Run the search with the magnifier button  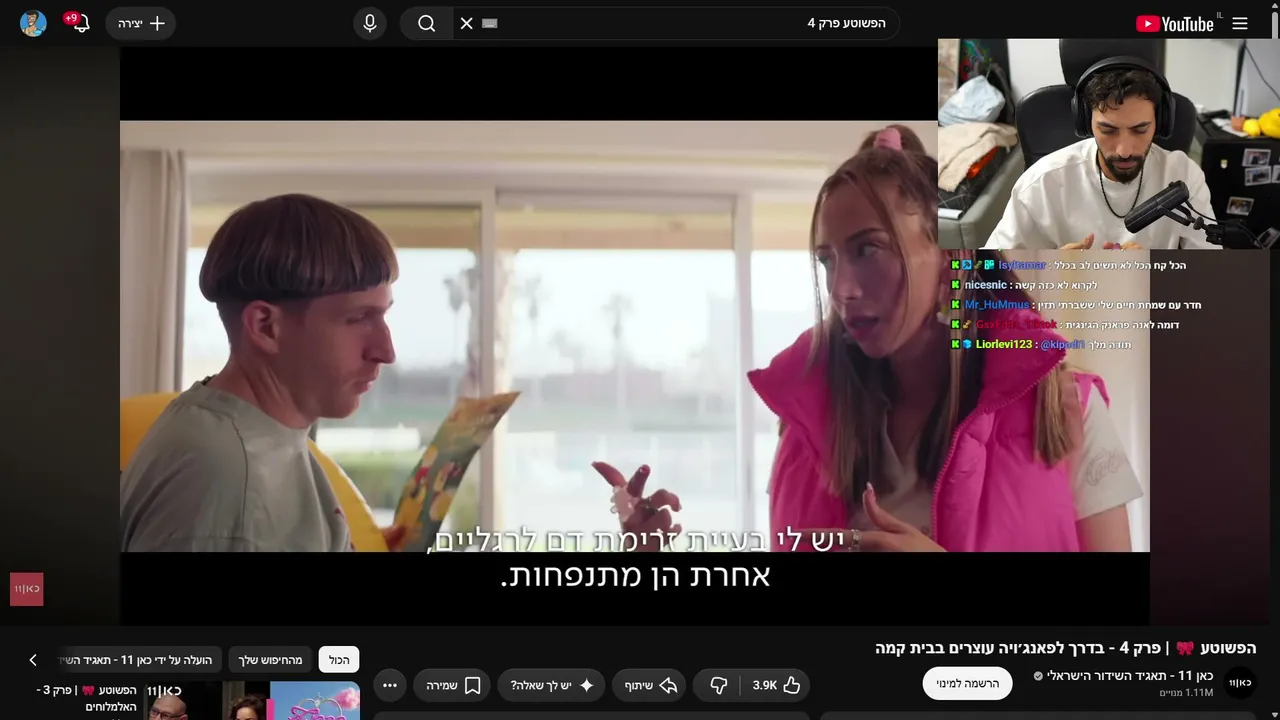pos(427,23)
